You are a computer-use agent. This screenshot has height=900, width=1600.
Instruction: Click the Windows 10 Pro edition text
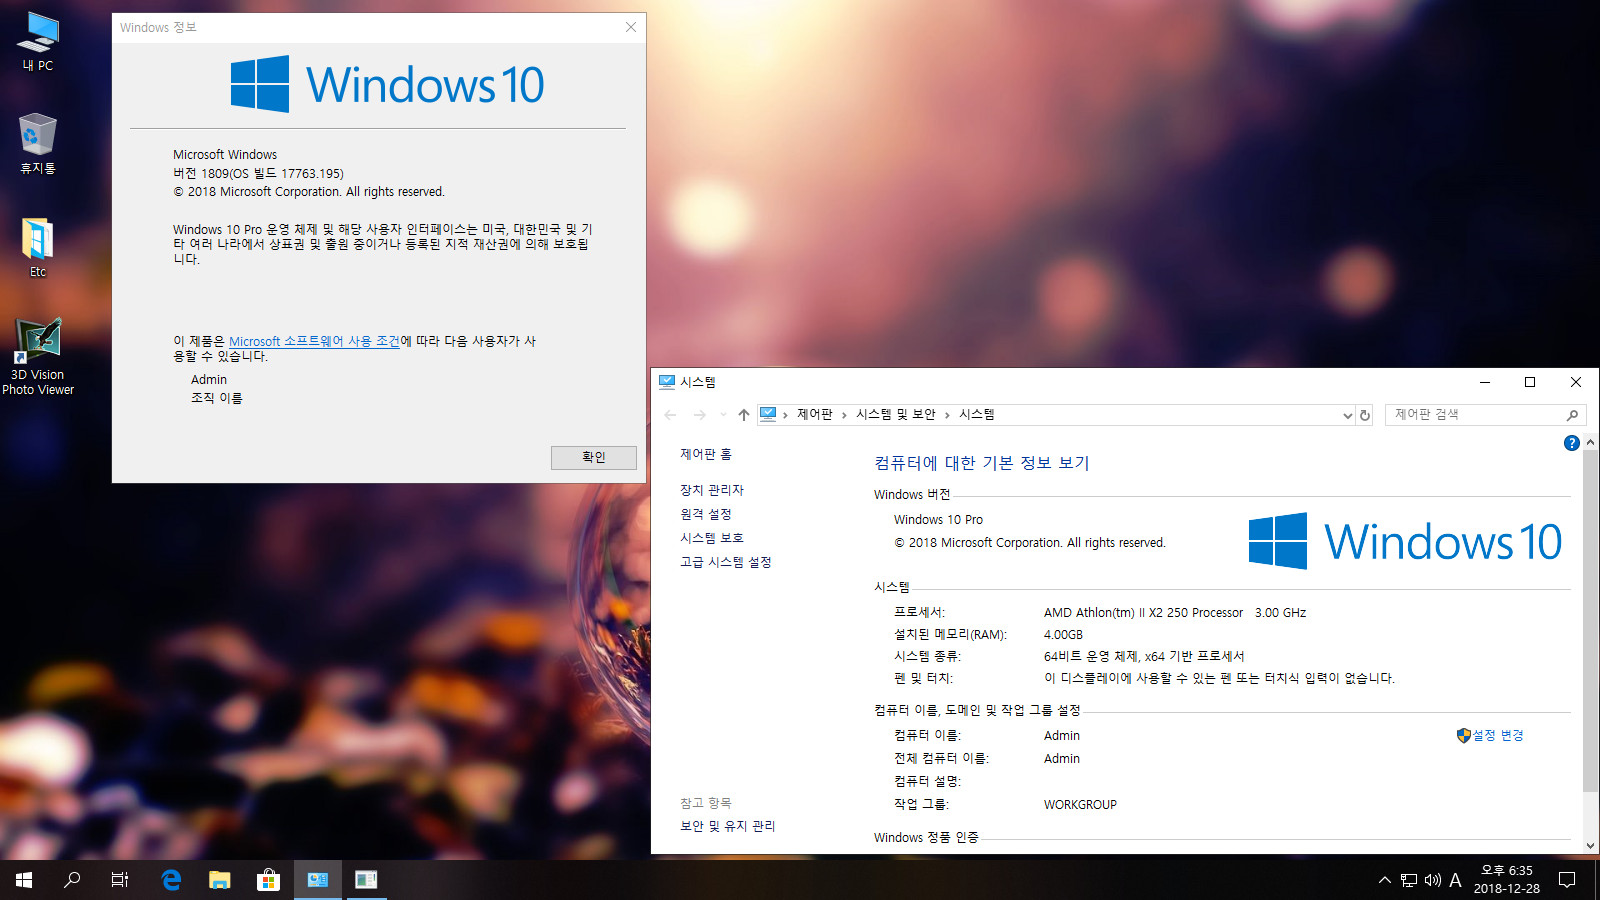938,519
